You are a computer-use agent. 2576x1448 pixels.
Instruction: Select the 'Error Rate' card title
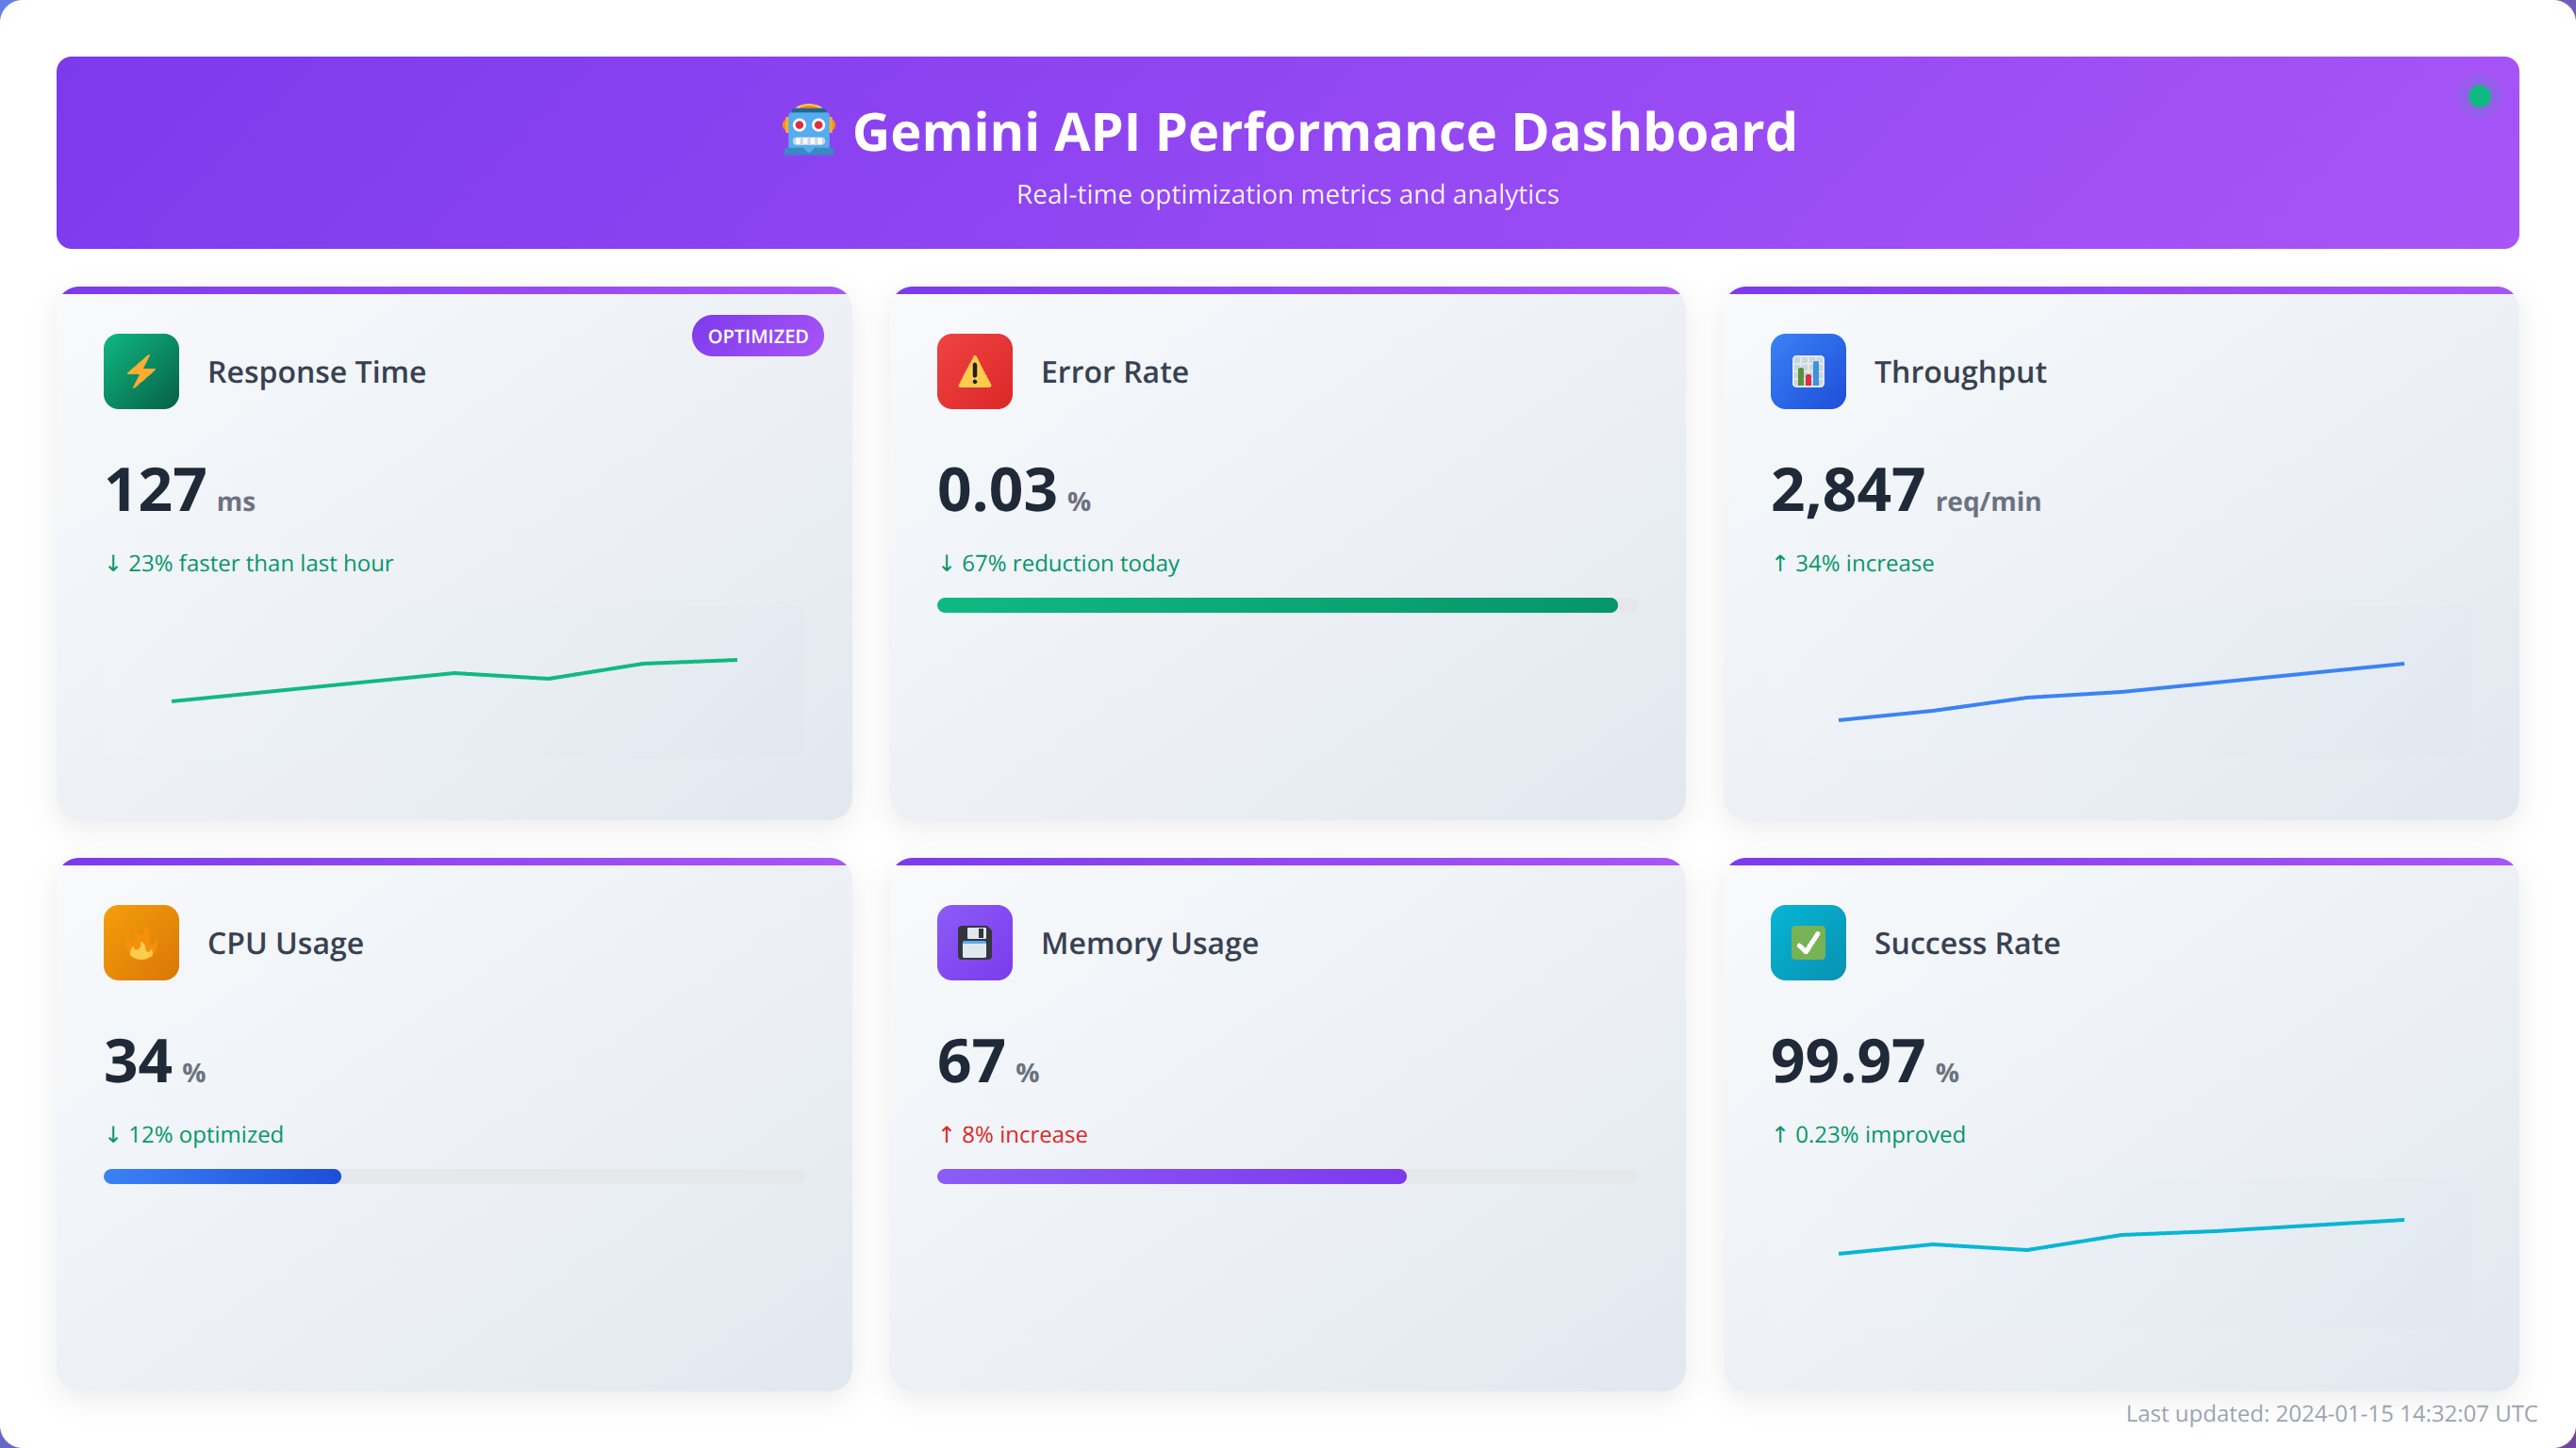click(1115, 372)
